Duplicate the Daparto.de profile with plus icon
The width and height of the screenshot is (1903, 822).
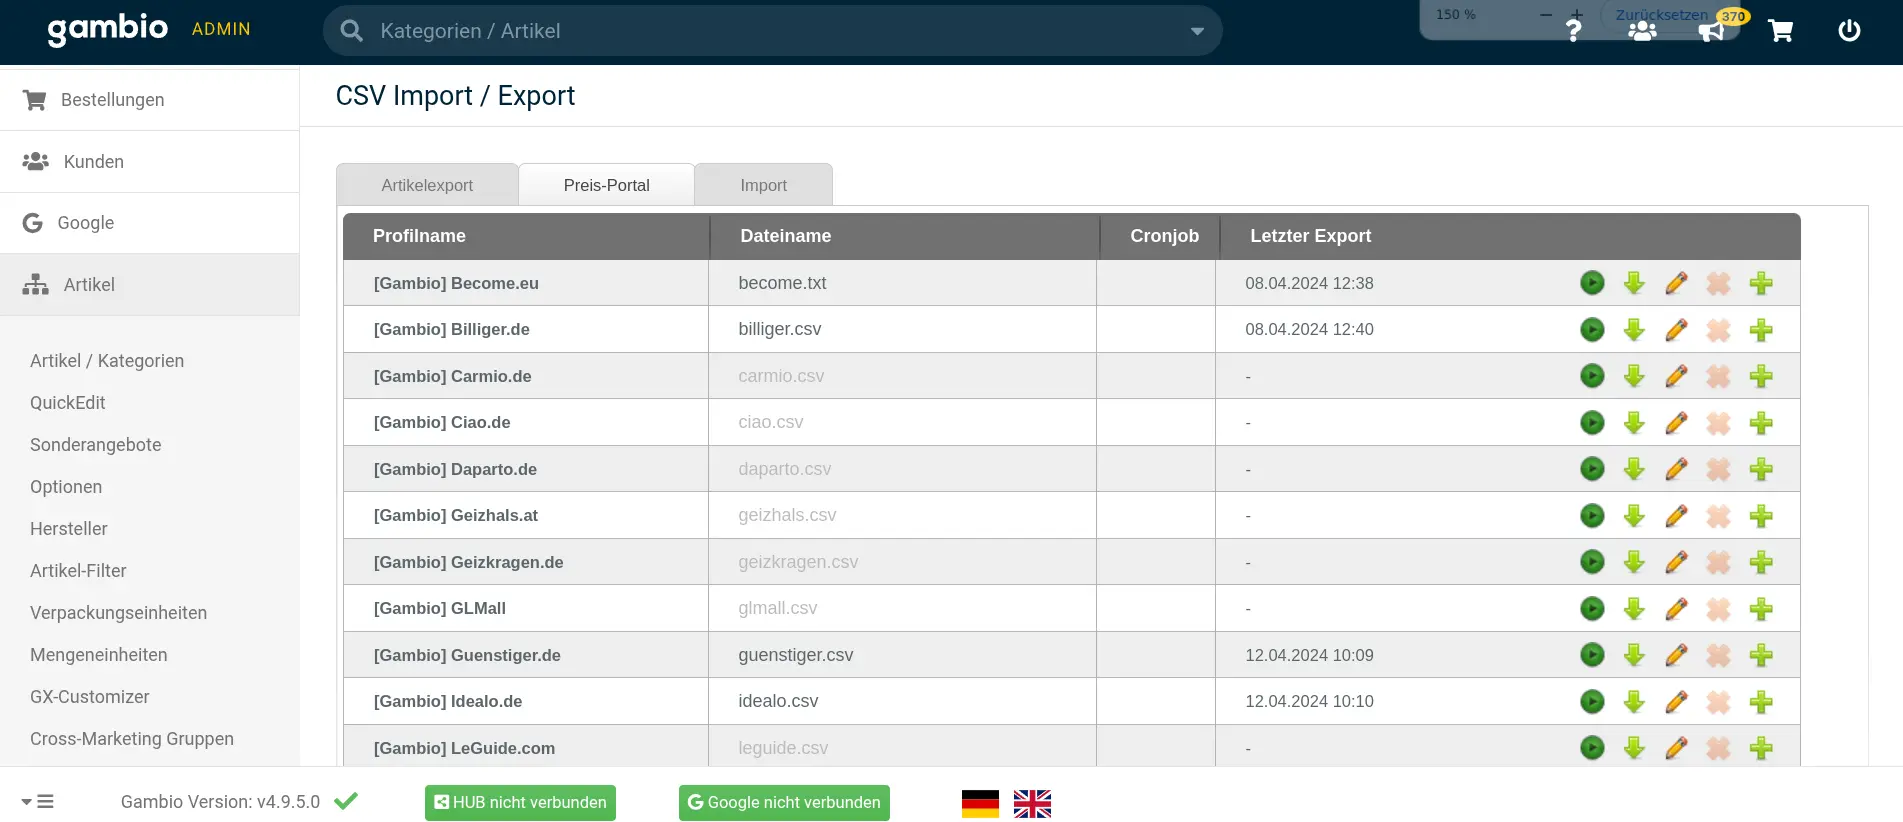click(x=1761, y=469)
